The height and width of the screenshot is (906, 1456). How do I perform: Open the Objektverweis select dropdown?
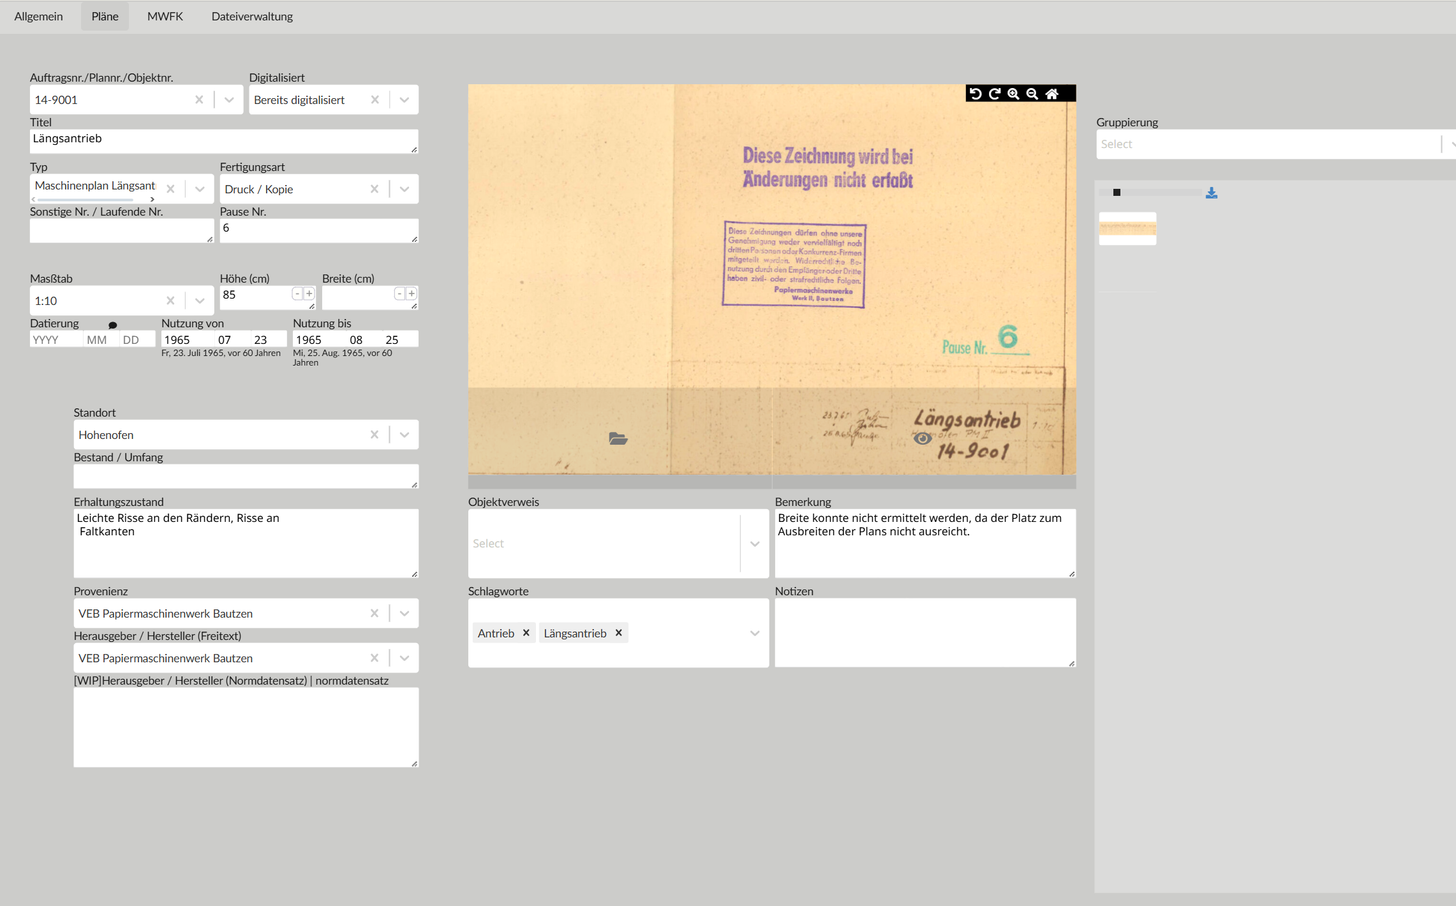tap(754, 544)
